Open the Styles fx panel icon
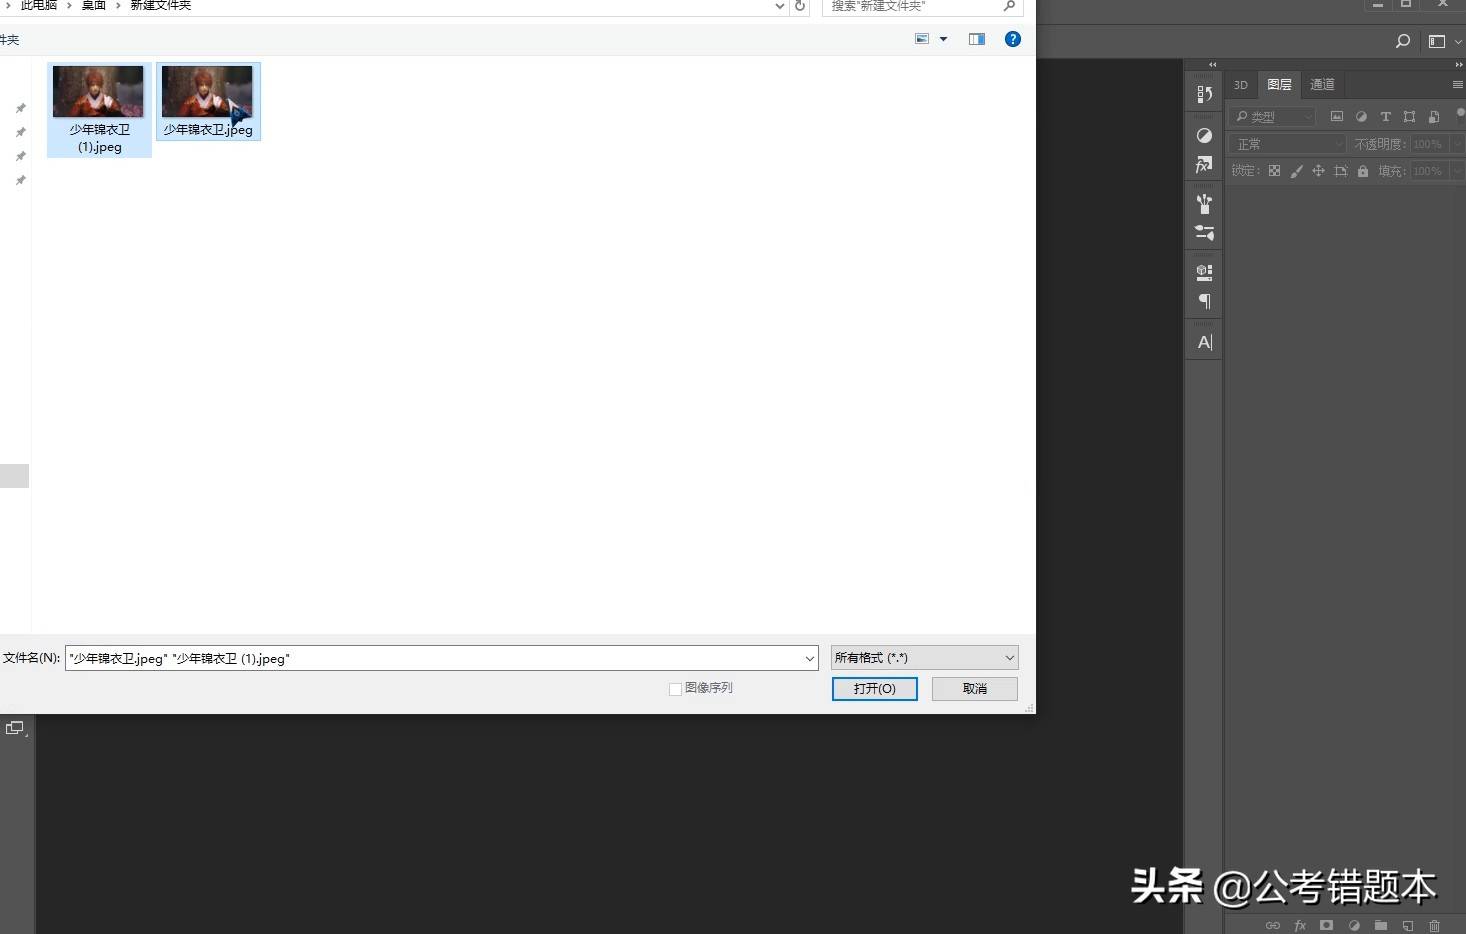Viewport: 1466px width, 934px height. tap(1204, 164)
